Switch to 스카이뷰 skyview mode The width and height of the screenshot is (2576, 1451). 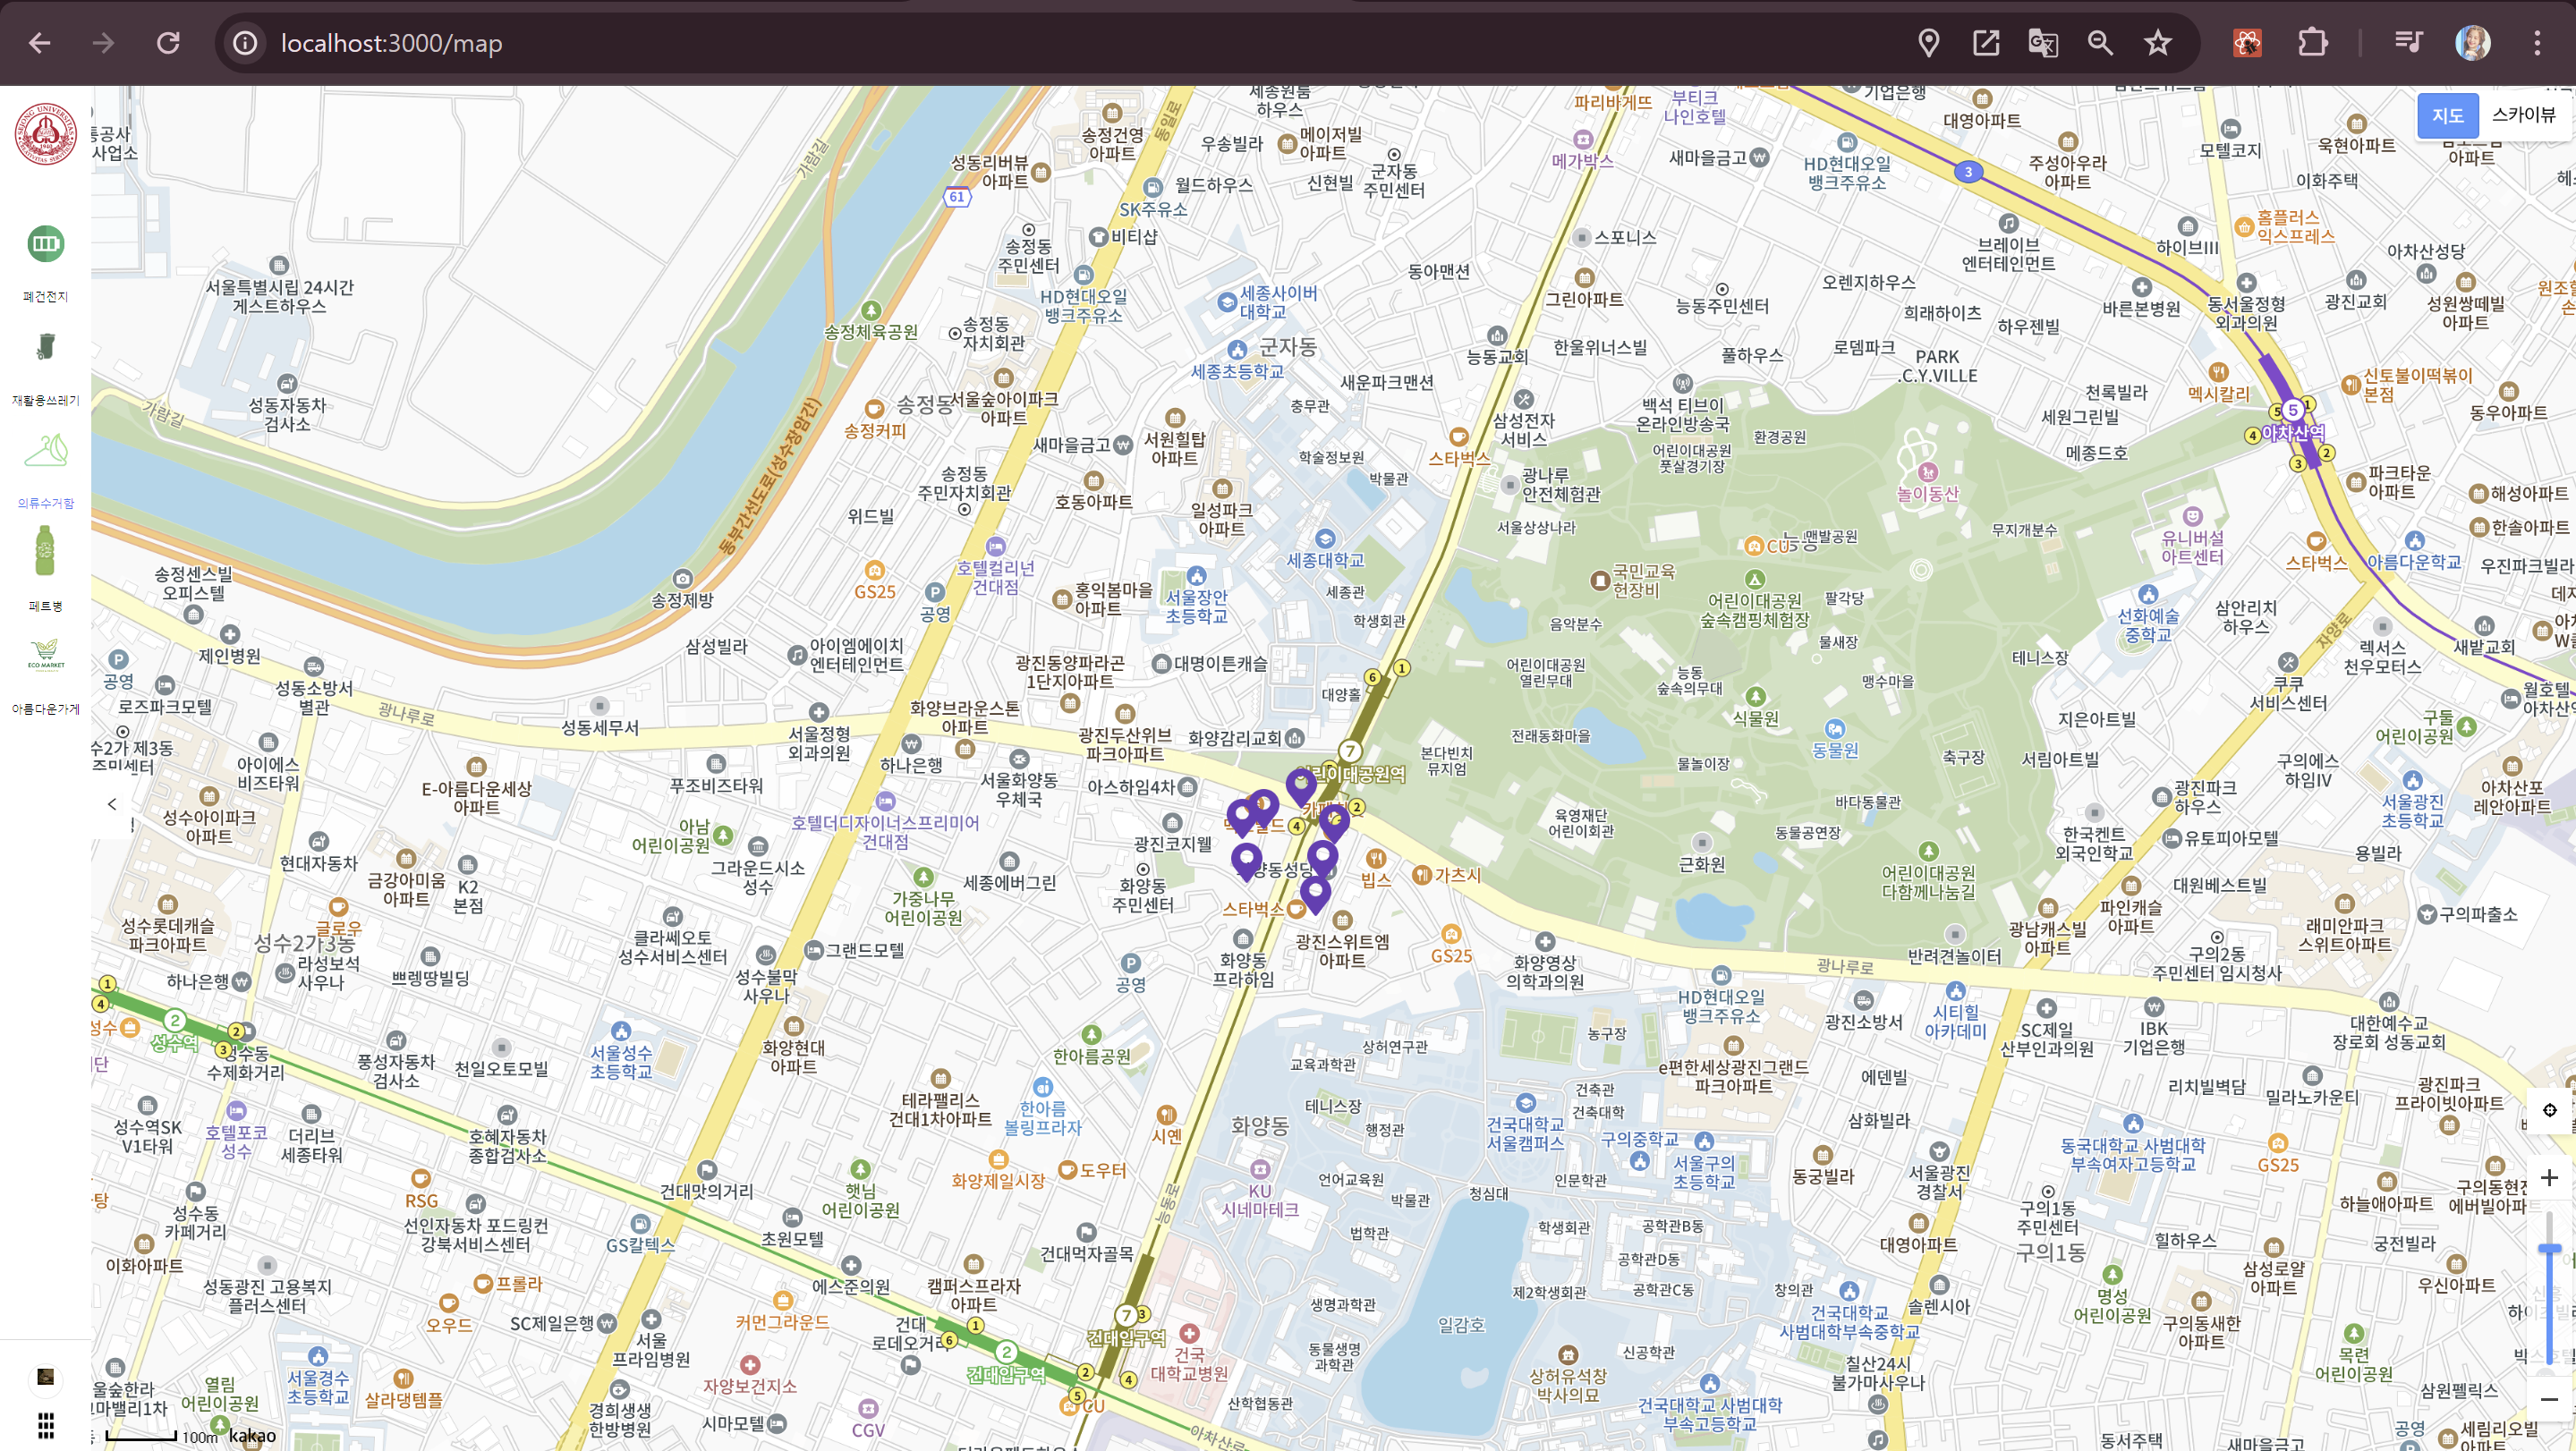click(x=2522, y=115)
